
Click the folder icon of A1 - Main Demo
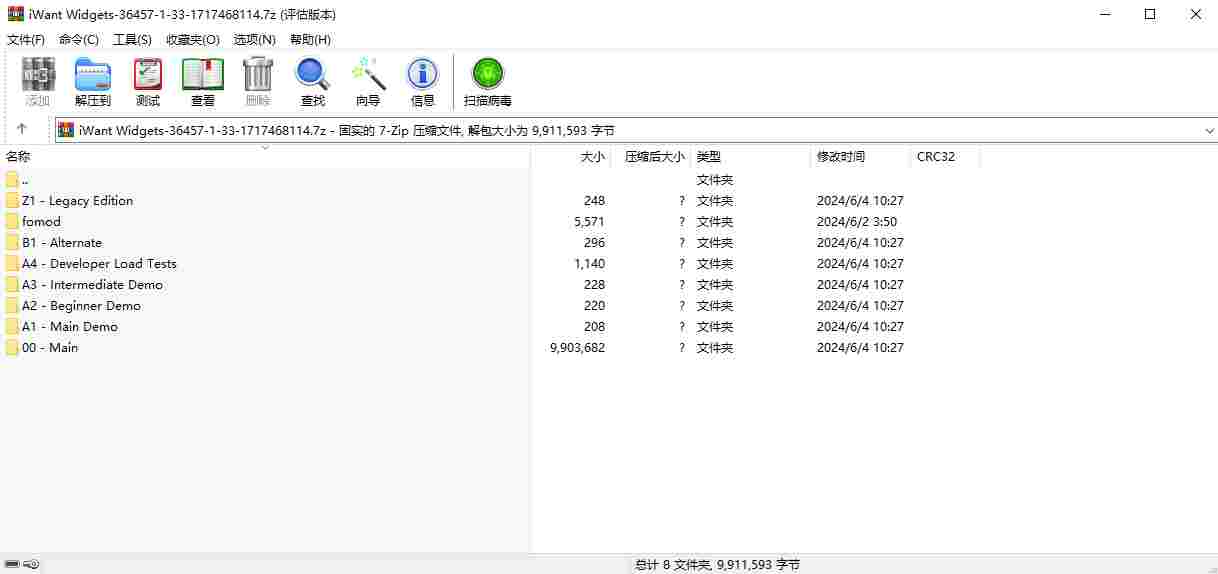click(x=12, y=327)
